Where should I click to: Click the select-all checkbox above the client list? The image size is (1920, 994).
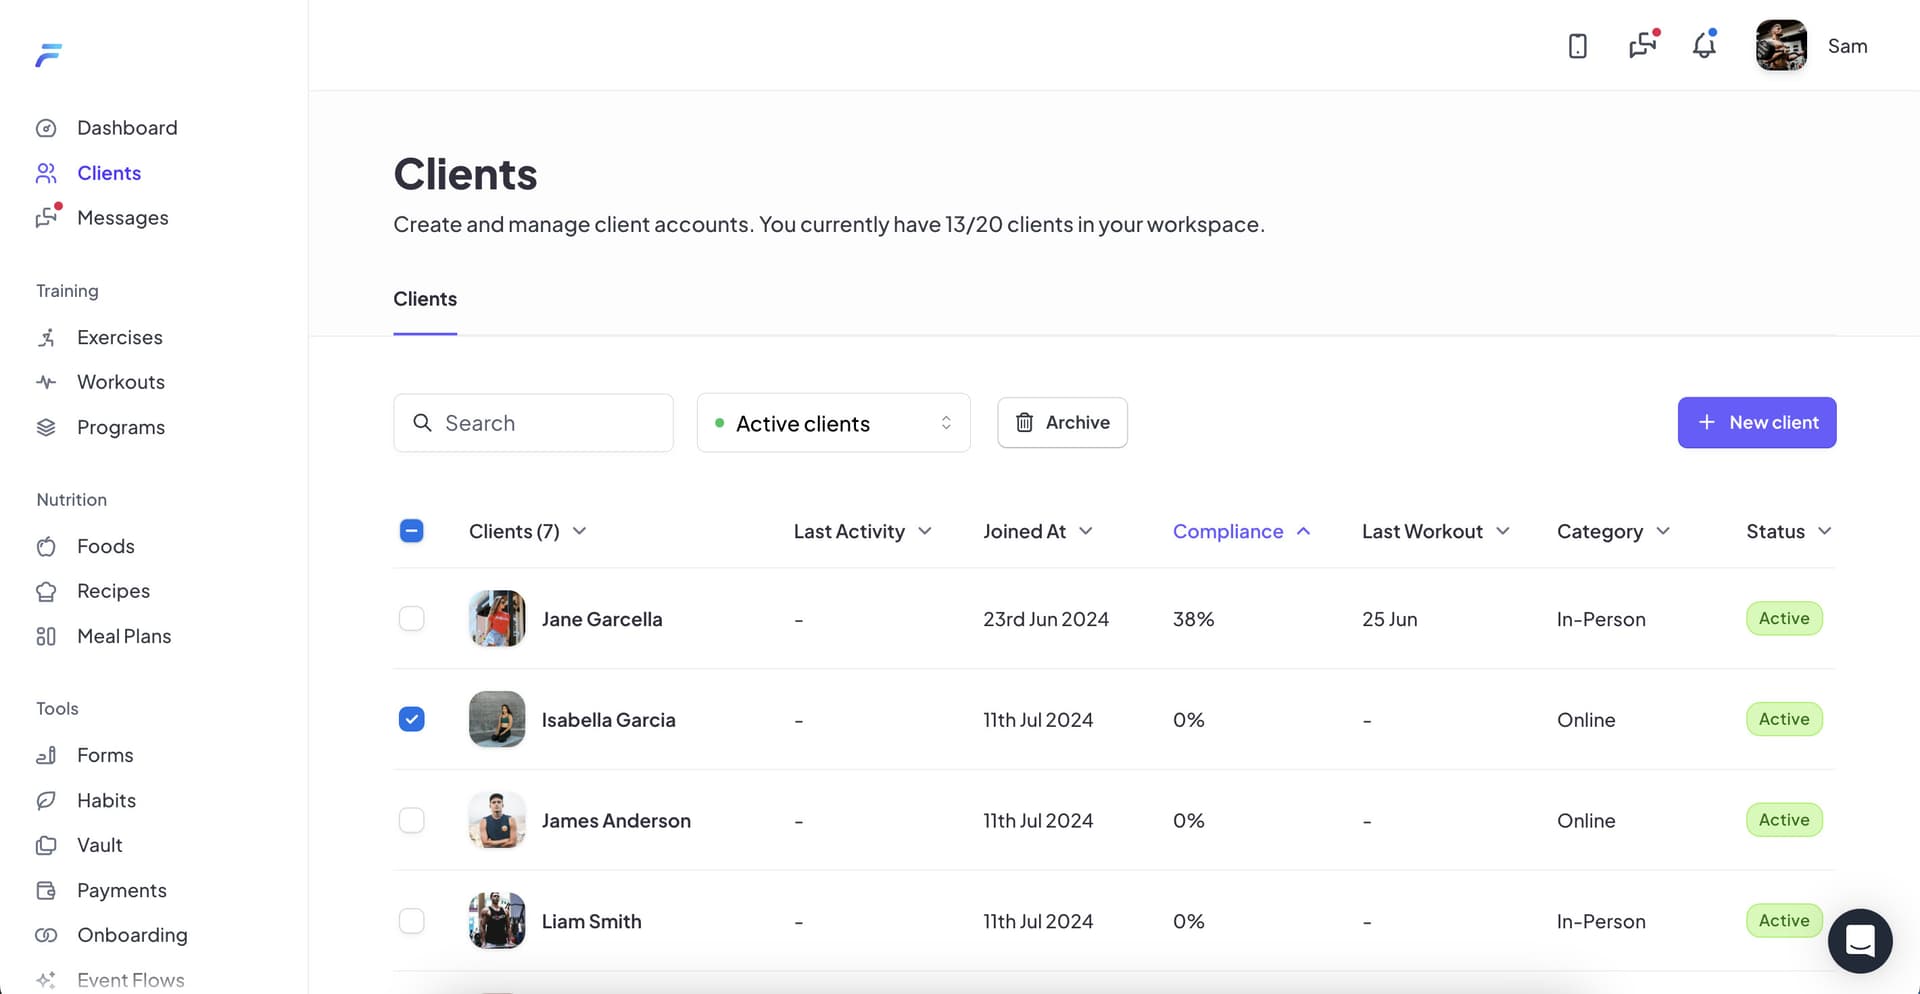pyautogui.click(x=411, y=531)
